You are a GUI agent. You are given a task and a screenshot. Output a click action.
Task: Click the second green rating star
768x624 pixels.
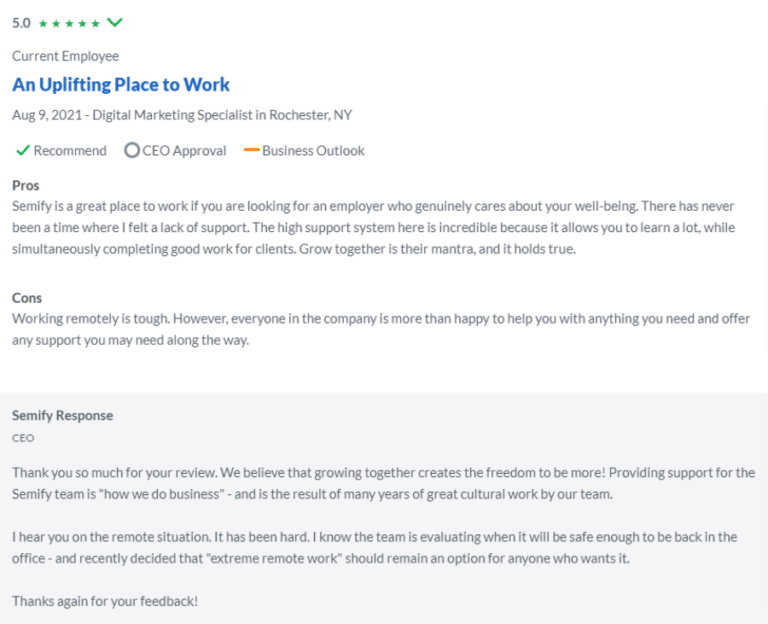56,23
